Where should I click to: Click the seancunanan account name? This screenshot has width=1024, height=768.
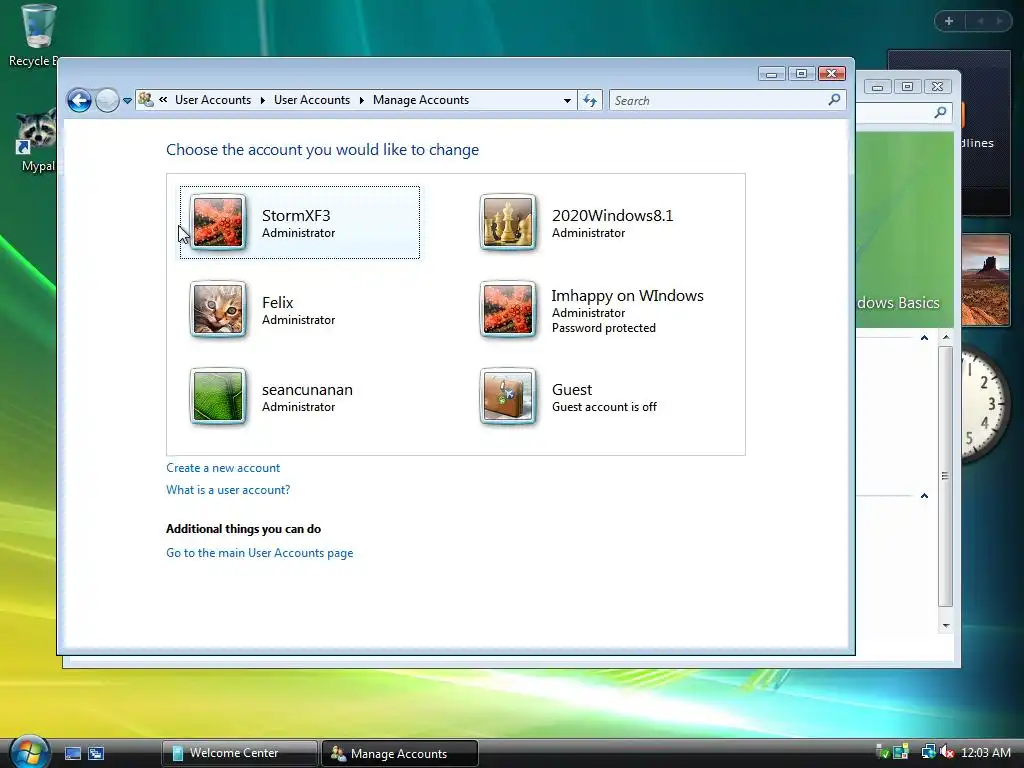(307, 389)
